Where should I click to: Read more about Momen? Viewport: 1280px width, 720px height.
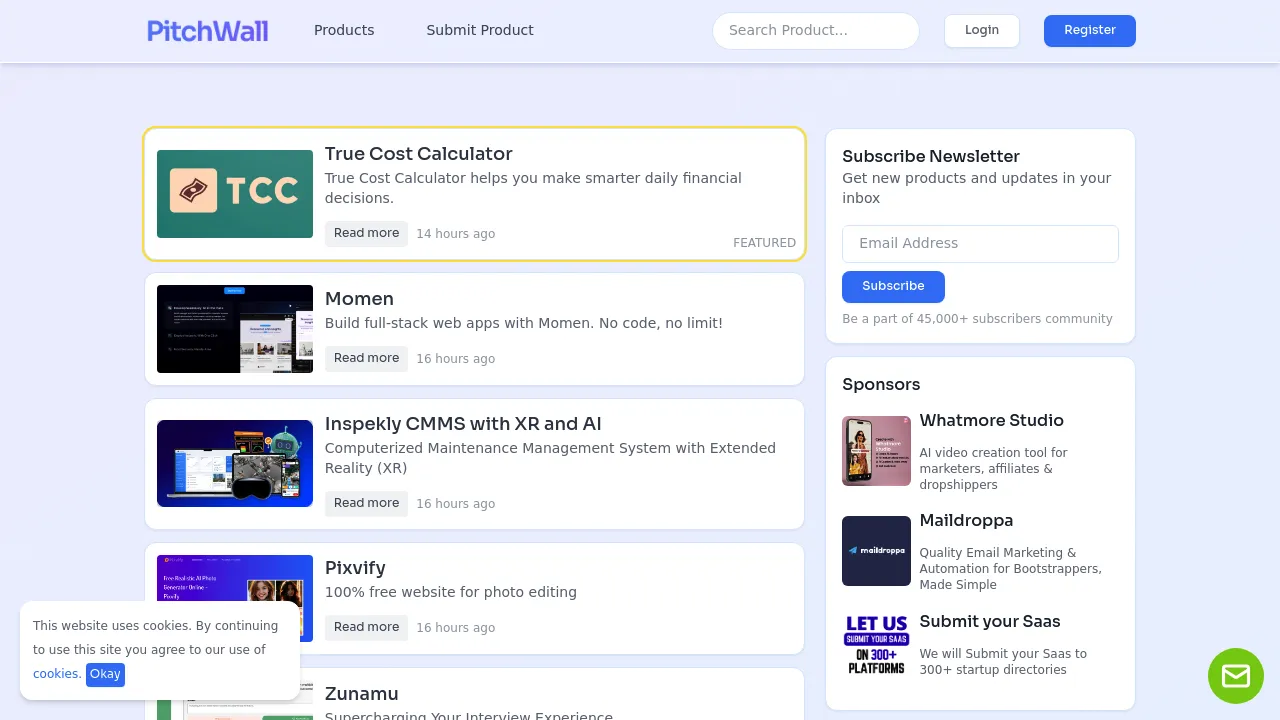[x=366, y=358]
